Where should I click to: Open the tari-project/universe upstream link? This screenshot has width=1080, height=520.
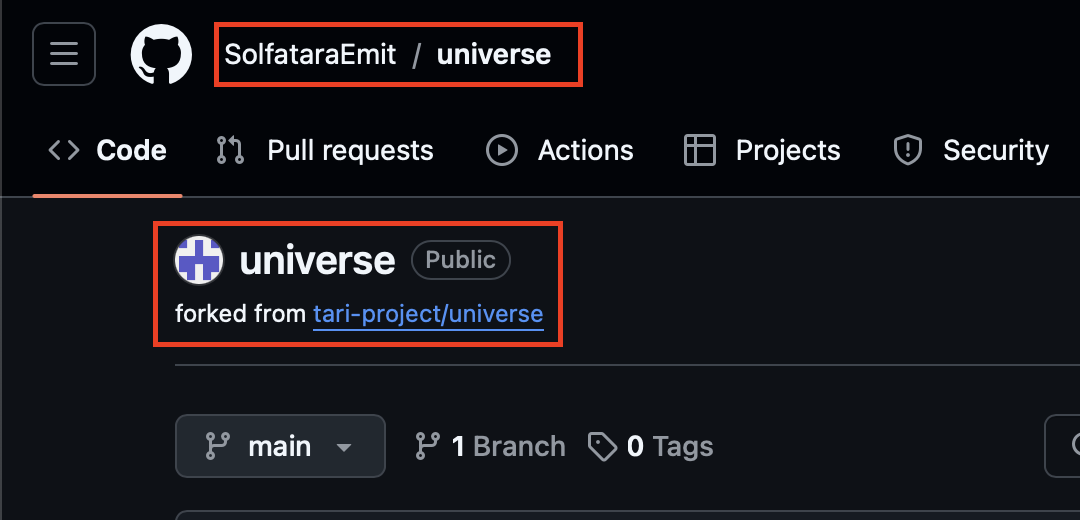coord(428,314)
